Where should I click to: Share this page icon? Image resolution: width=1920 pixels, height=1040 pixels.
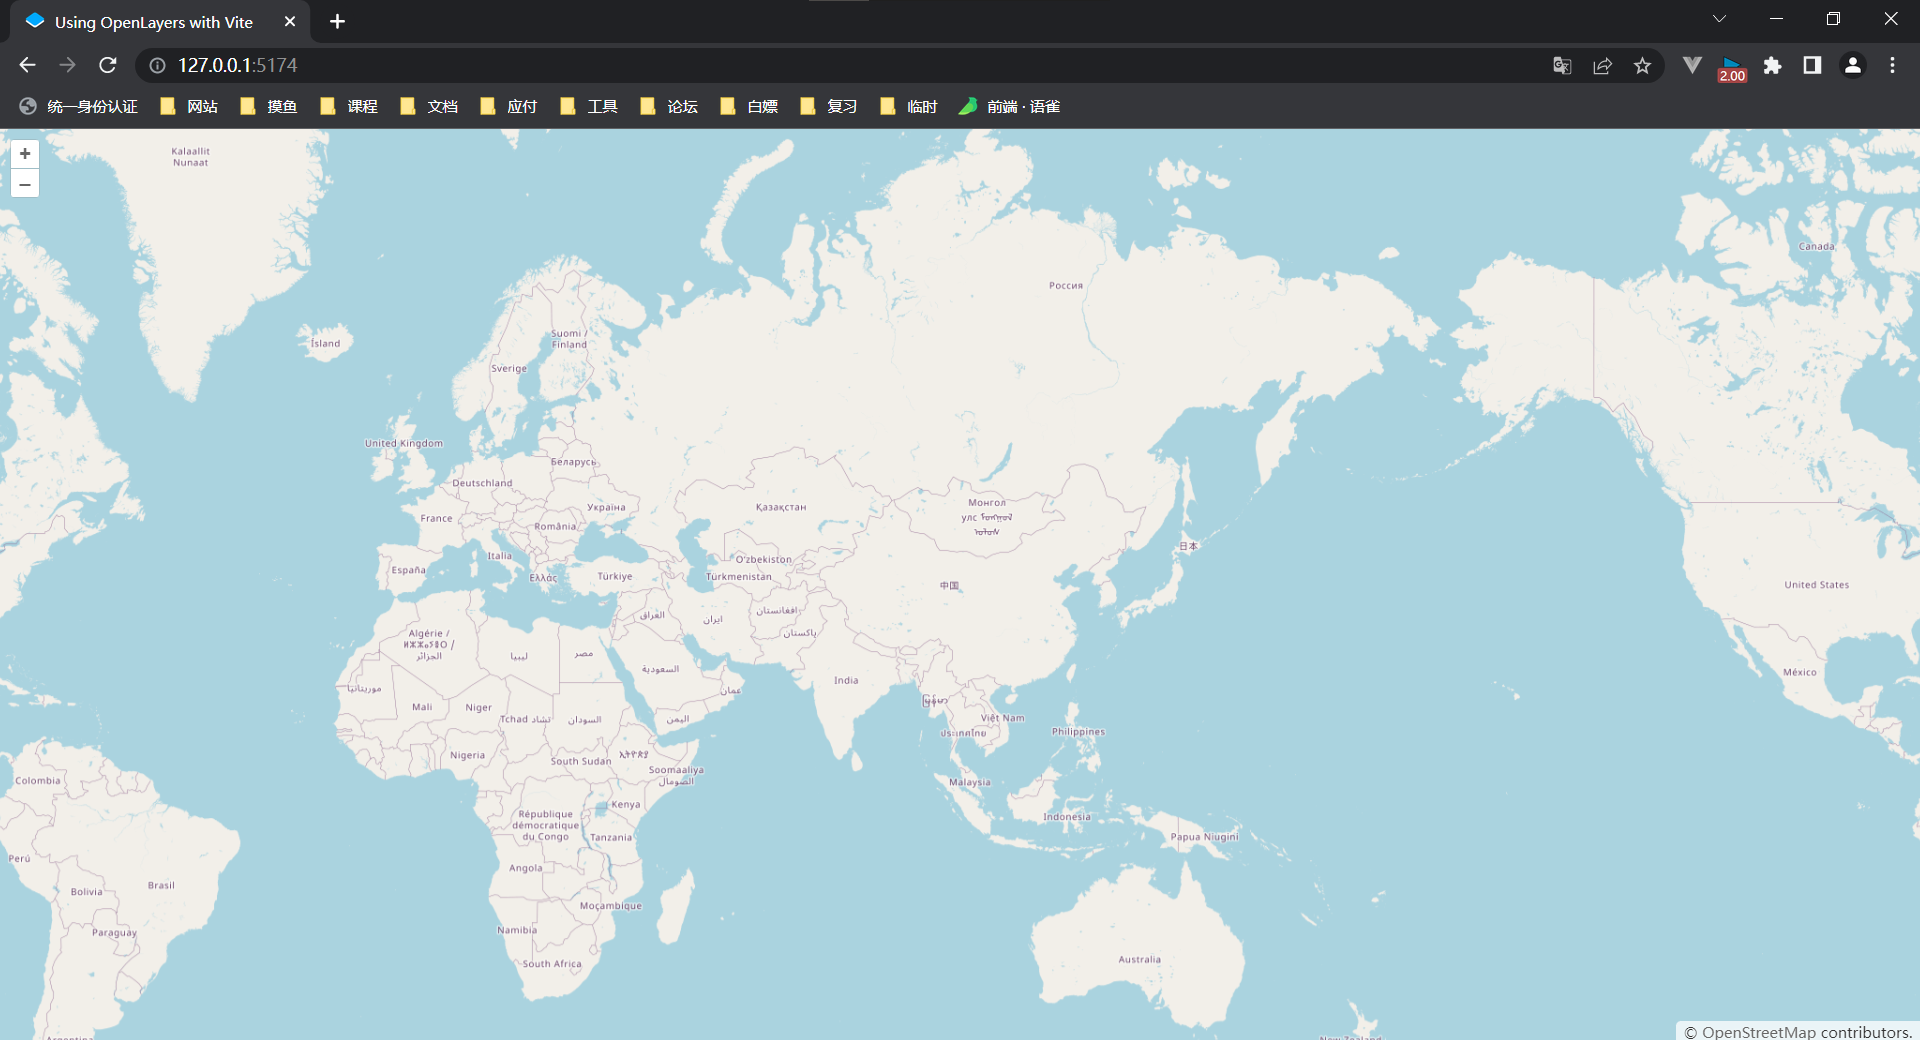pyautogui.click(x=1602, y=65)
